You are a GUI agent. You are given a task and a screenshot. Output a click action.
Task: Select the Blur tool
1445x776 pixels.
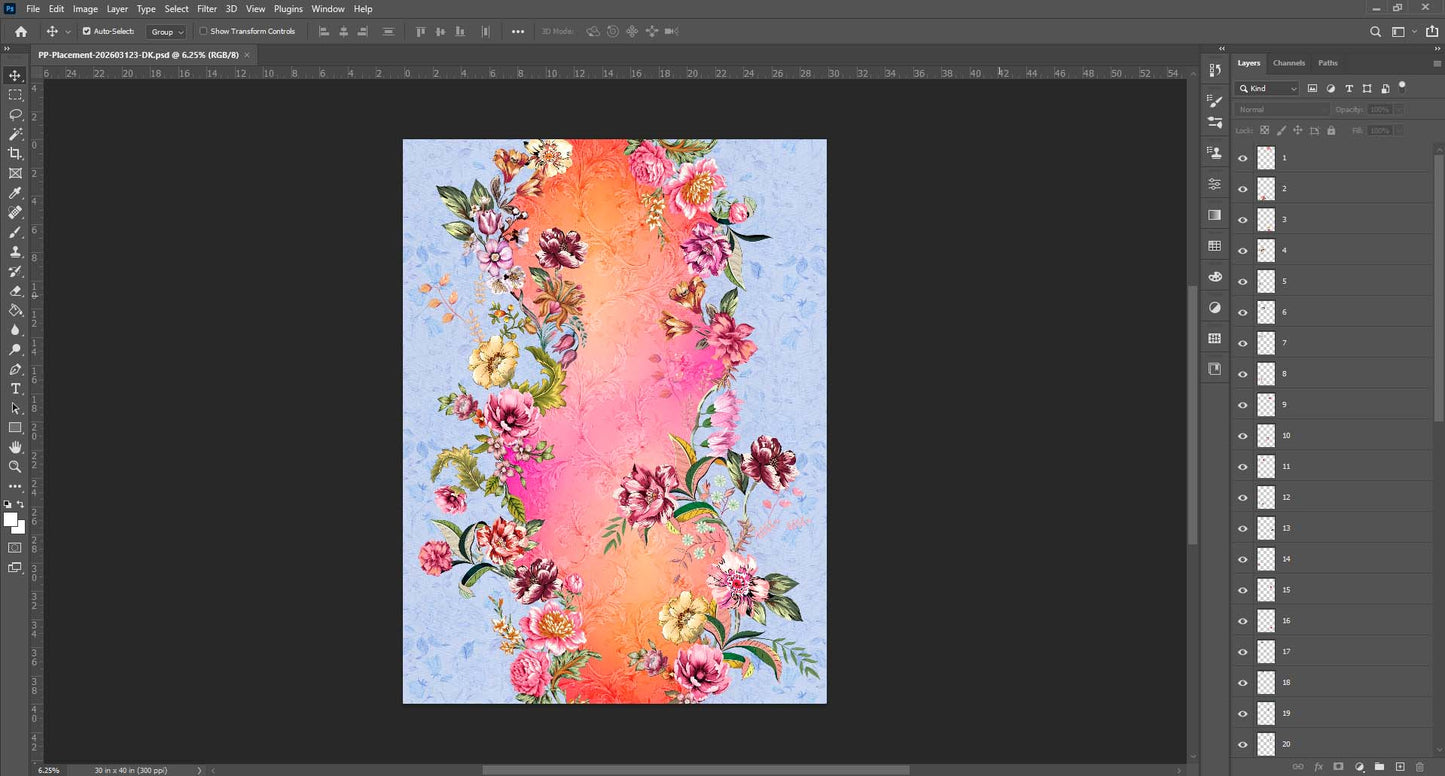click(x=15, y=330)
